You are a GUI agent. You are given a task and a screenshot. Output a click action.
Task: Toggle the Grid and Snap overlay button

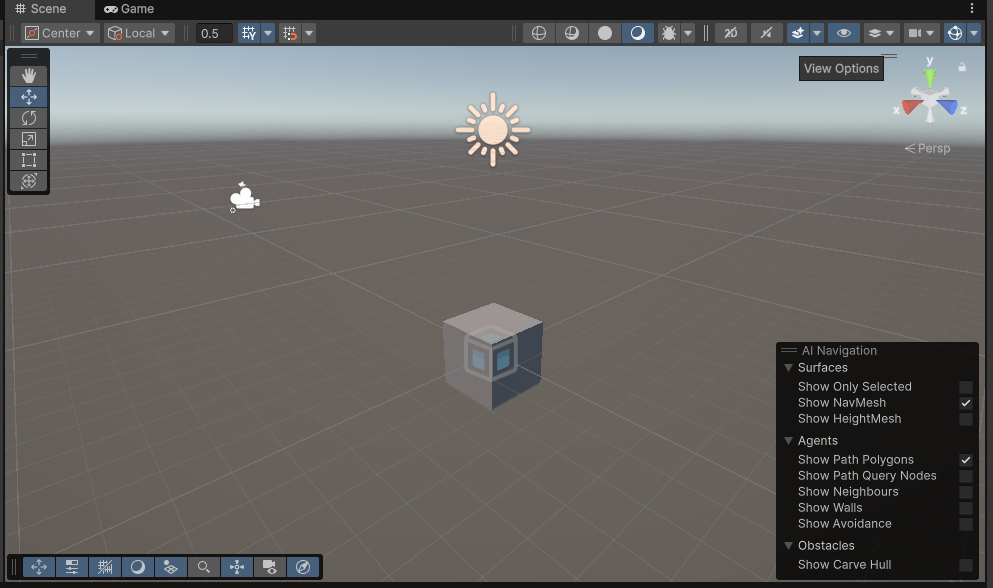click(104, 567)
